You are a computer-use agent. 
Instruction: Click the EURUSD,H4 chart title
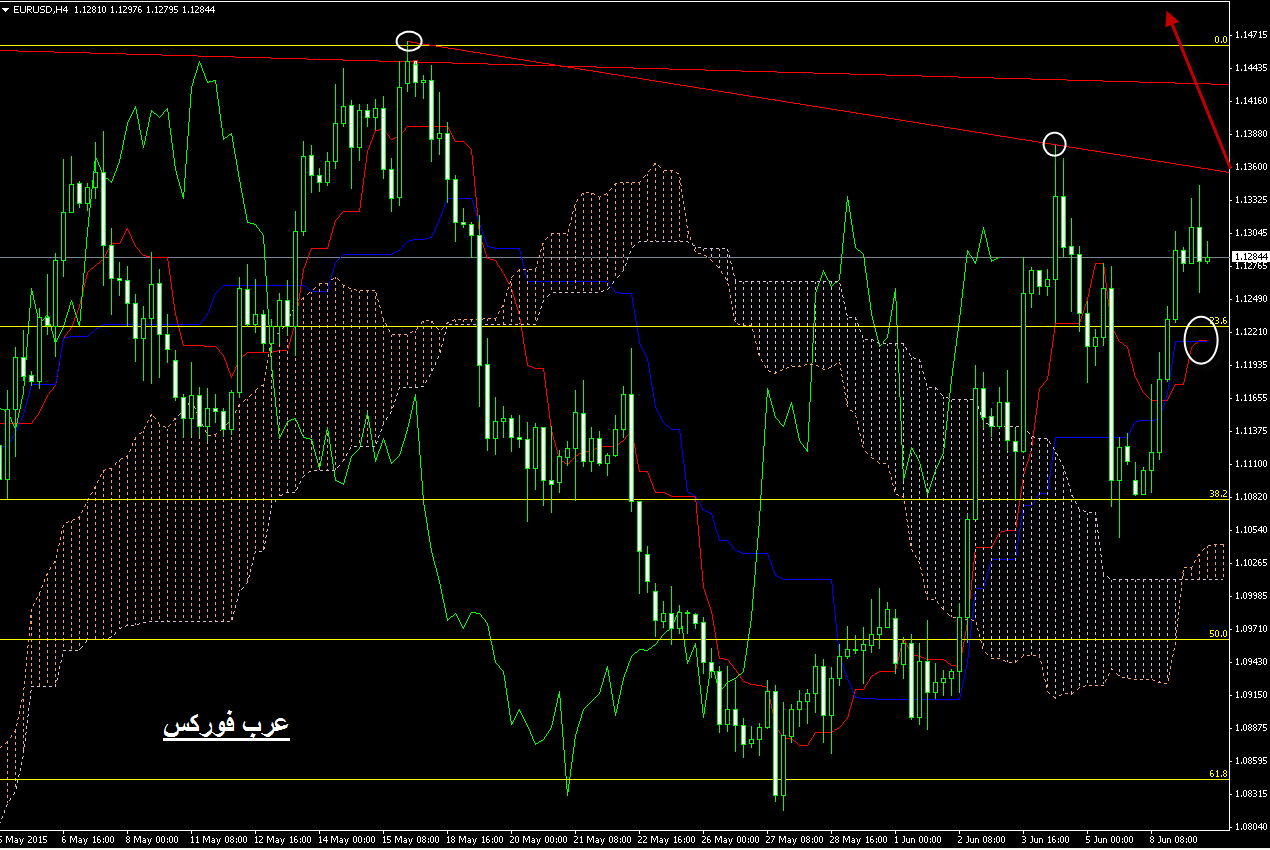coord(41,8)
